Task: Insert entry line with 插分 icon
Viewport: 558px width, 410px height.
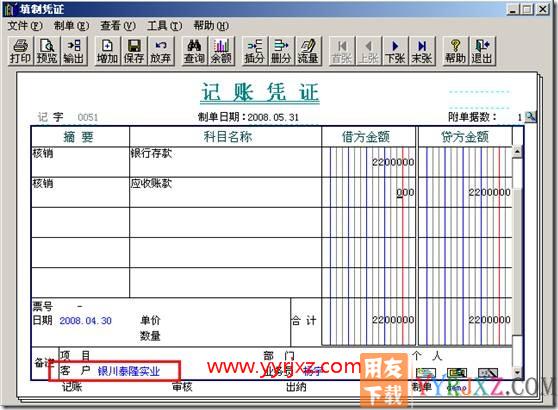Action: pos(254,51)
